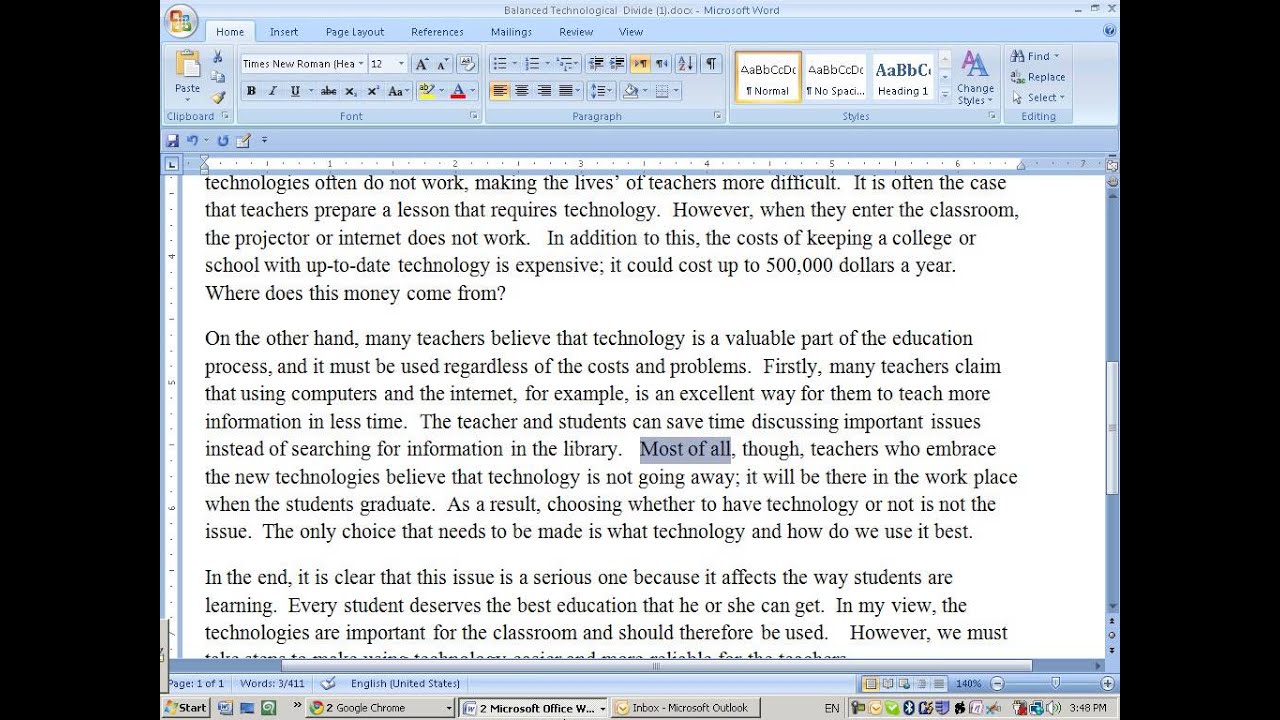Viewport: 1280px width, 720px height.
Task: Click the Paste clipboard icon
Action: tap(187, 64)
